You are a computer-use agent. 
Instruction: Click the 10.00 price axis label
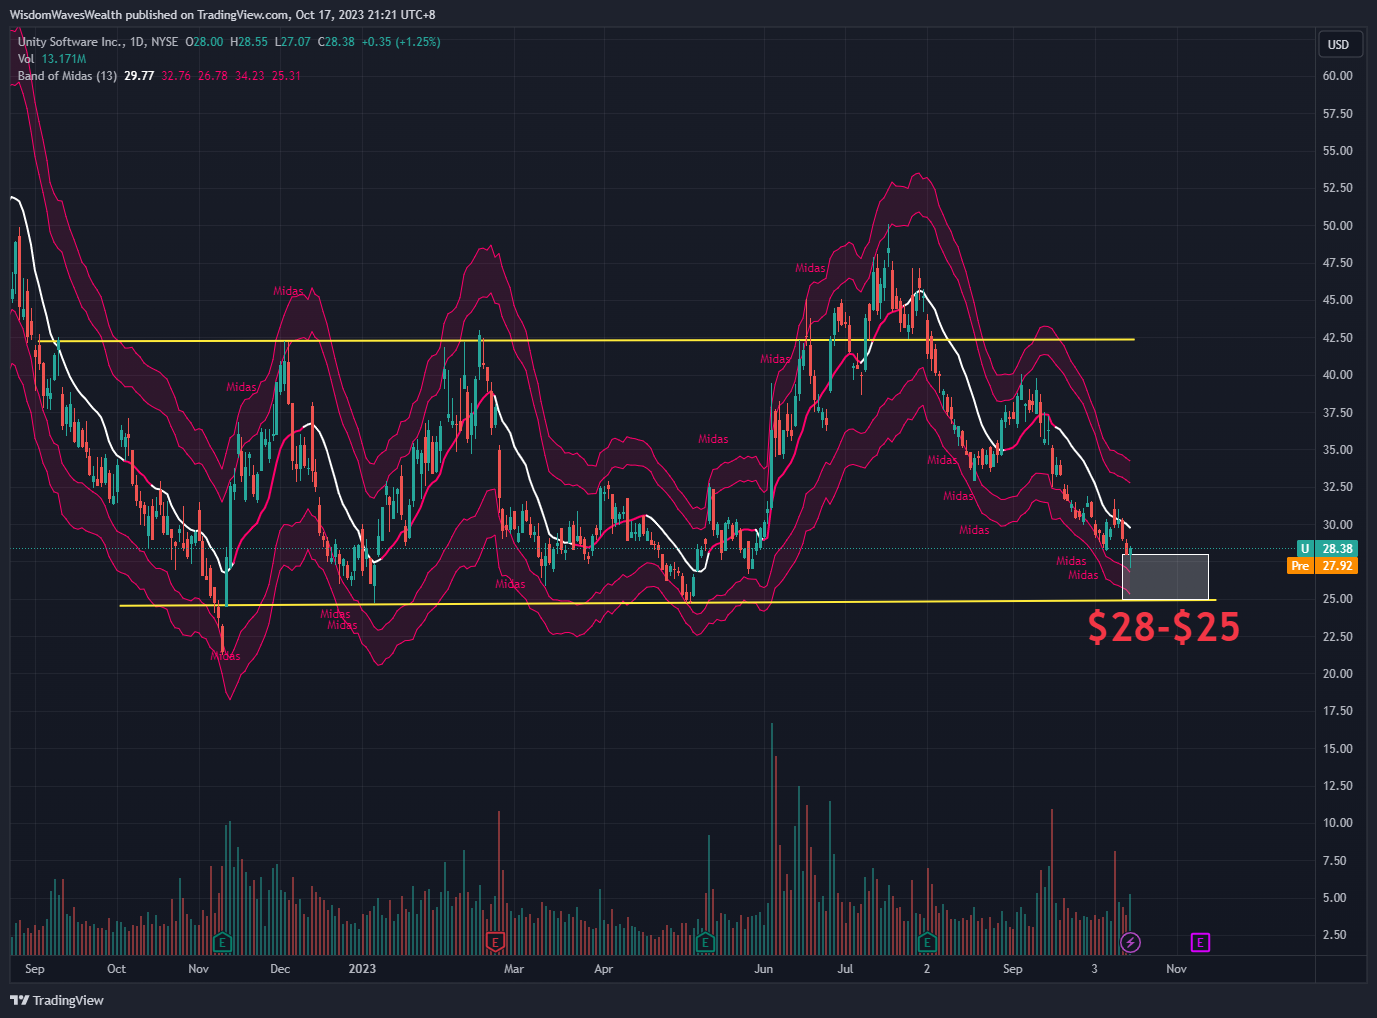(x=1337, y=823)
